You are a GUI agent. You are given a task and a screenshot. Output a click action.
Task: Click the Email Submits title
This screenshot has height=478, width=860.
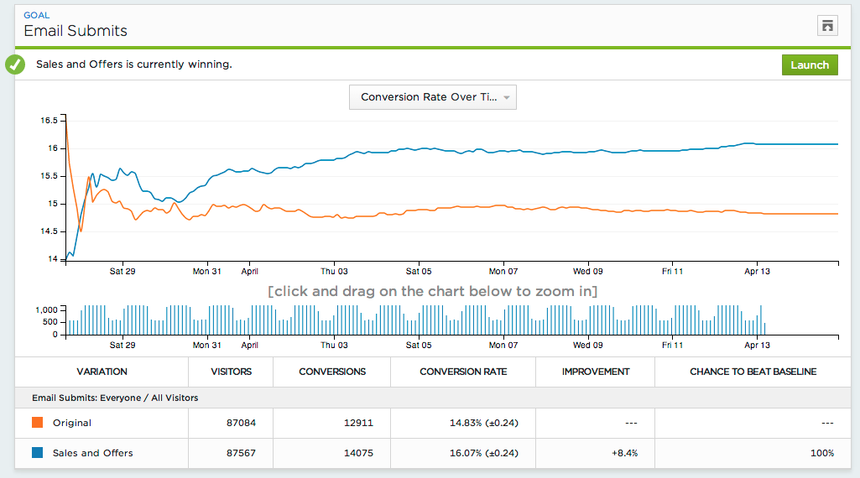coord(75,31)
